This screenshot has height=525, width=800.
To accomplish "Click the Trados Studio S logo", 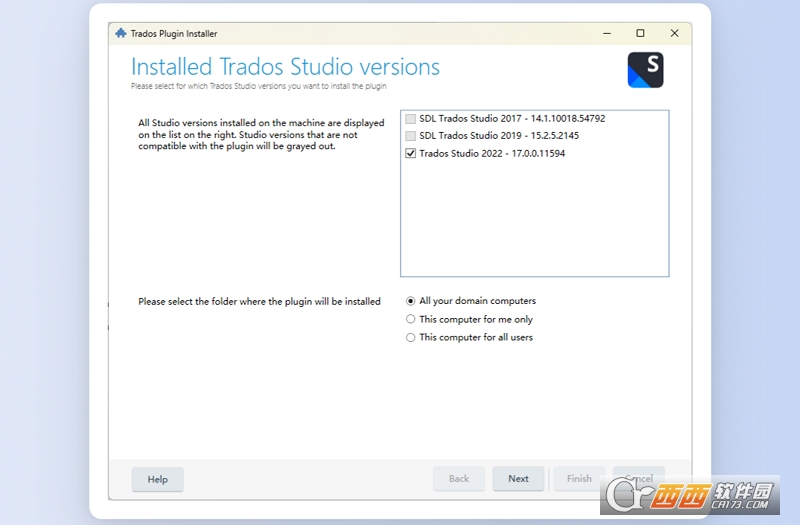I will [645, 70].
